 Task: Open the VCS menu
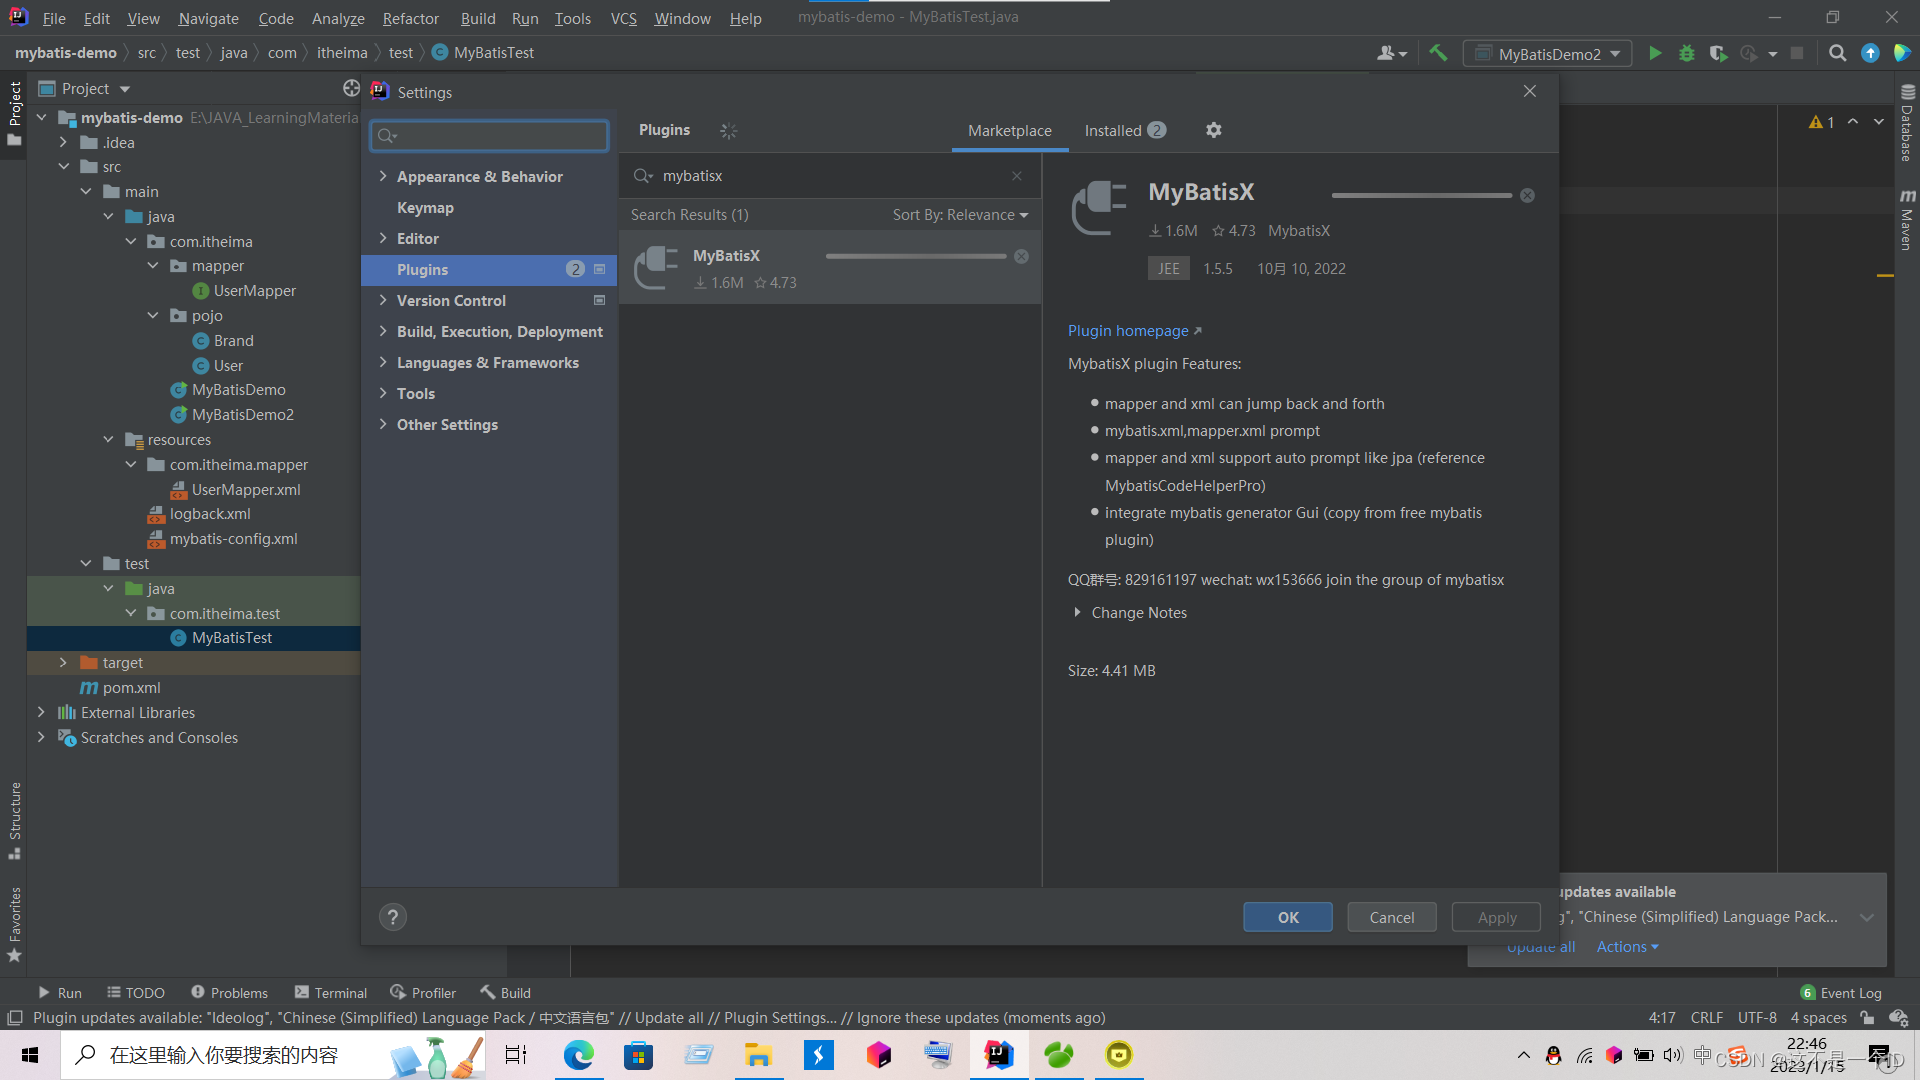pos(623,18)
